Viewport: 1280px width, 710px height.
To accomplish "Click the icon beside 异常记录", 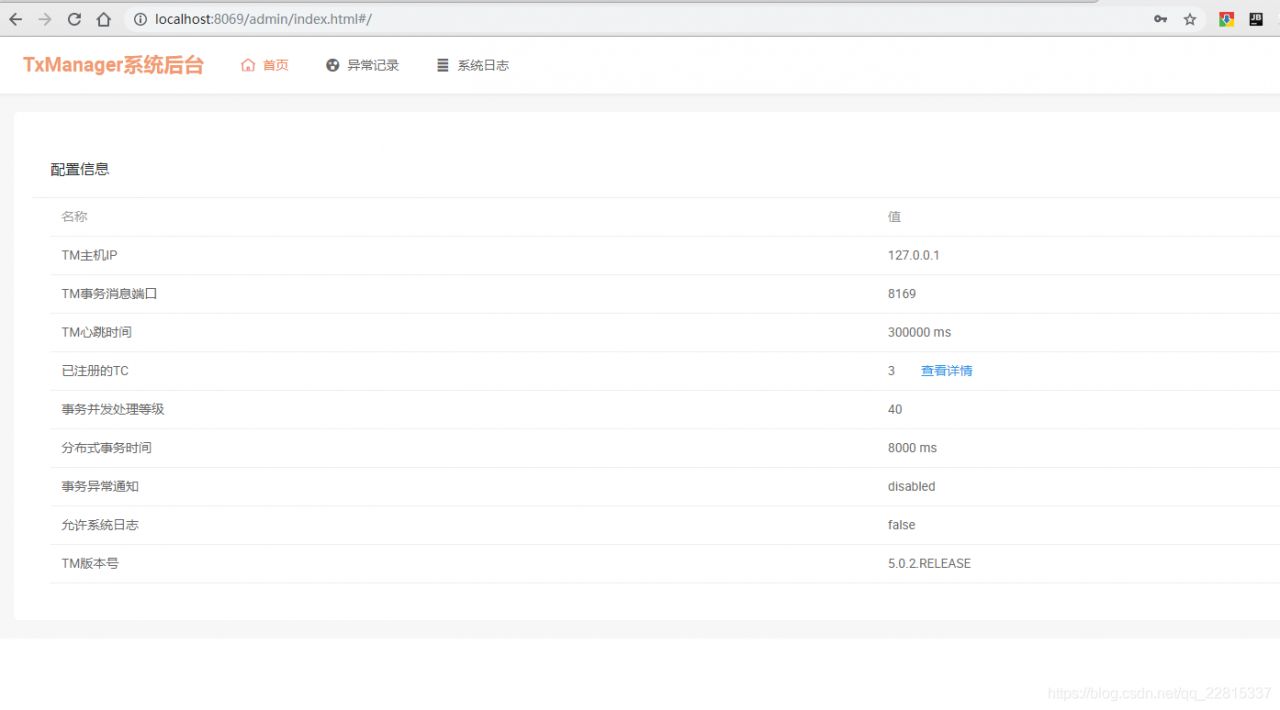I will [333, 65].
